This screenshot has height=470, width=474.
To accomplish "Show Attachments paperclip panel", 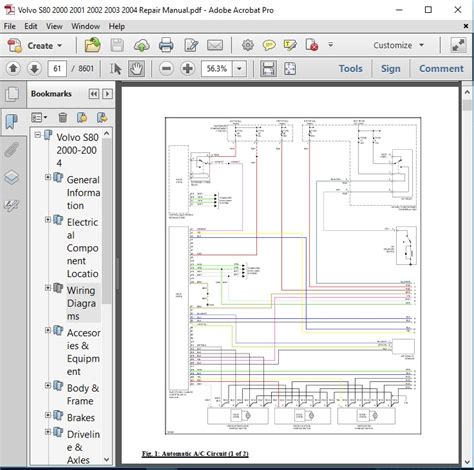I will click(x=12, y=149).
